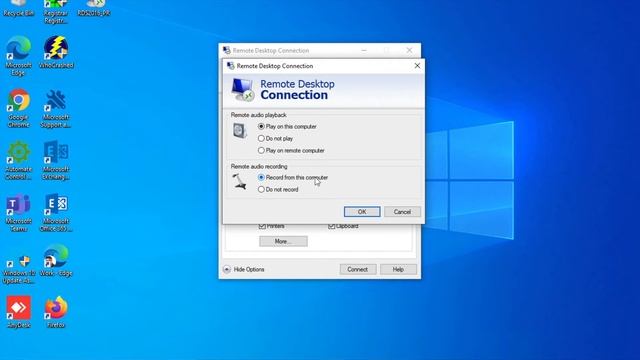The width and height of the screenshot is (640, 360).
Task: Open the Work - Edge desktop shortcut
Action: pos(56,260)
